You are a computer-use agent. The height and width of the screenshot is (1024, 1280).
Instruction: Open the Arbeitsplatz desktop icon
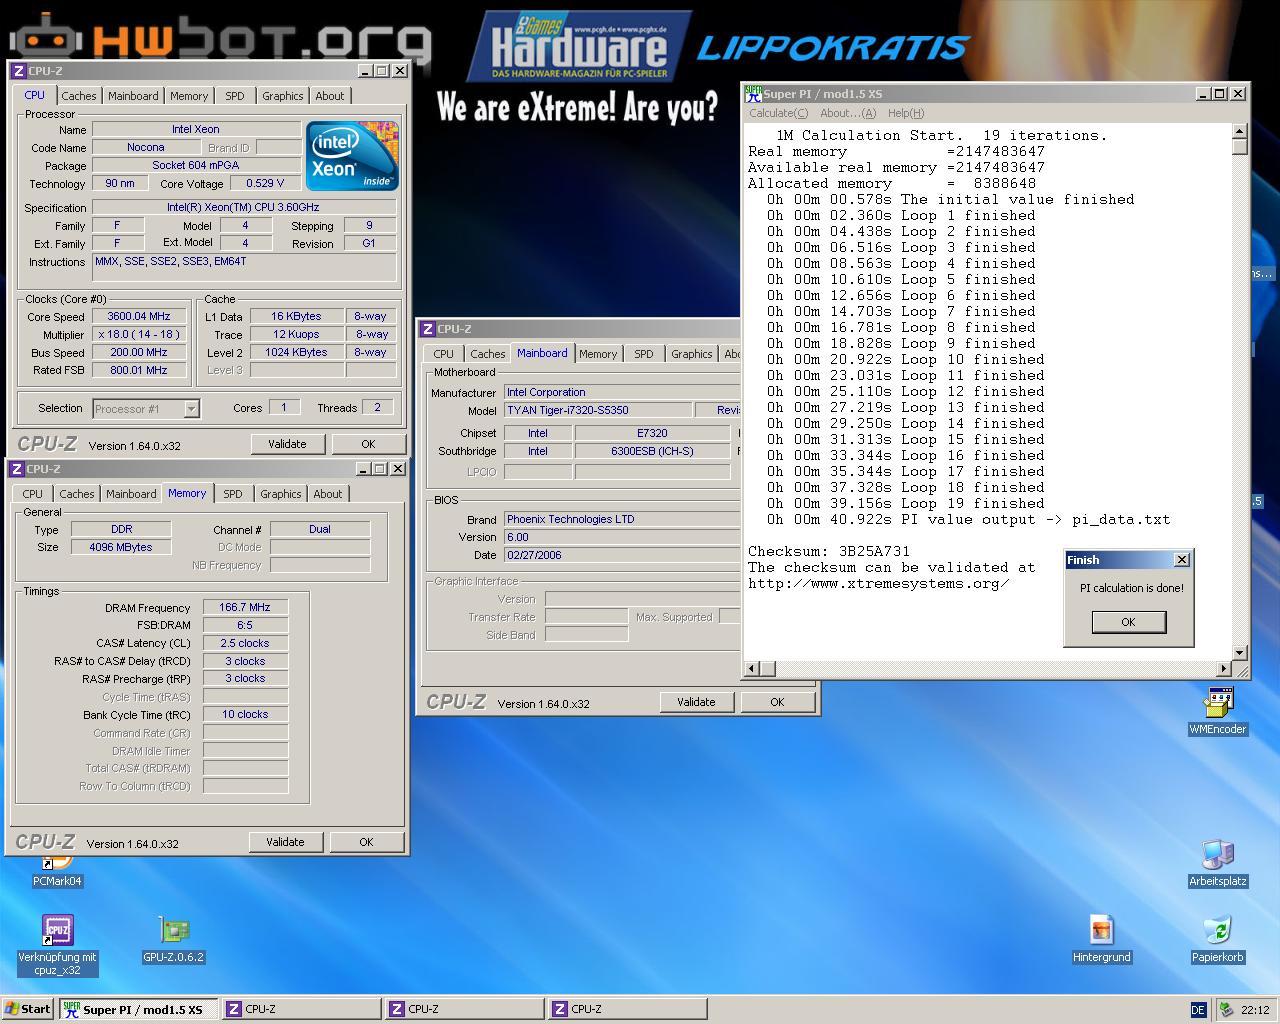click(1217, 863)
